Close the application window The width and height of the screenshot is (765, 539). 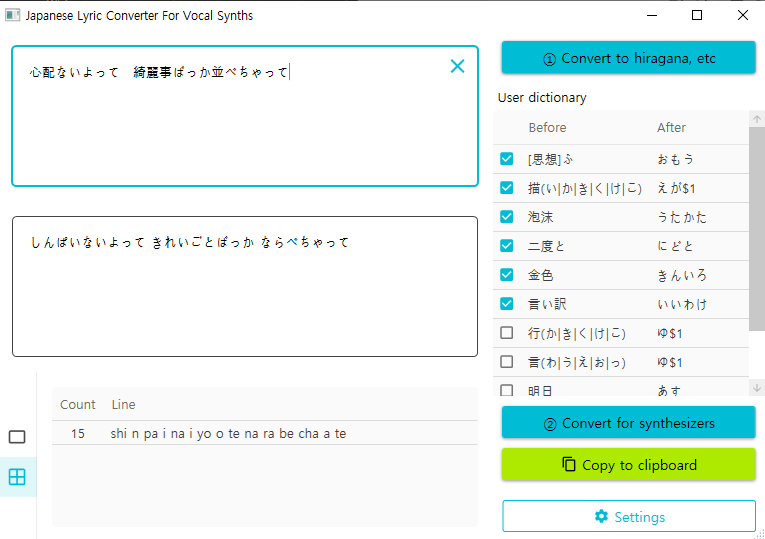point(743,16)
